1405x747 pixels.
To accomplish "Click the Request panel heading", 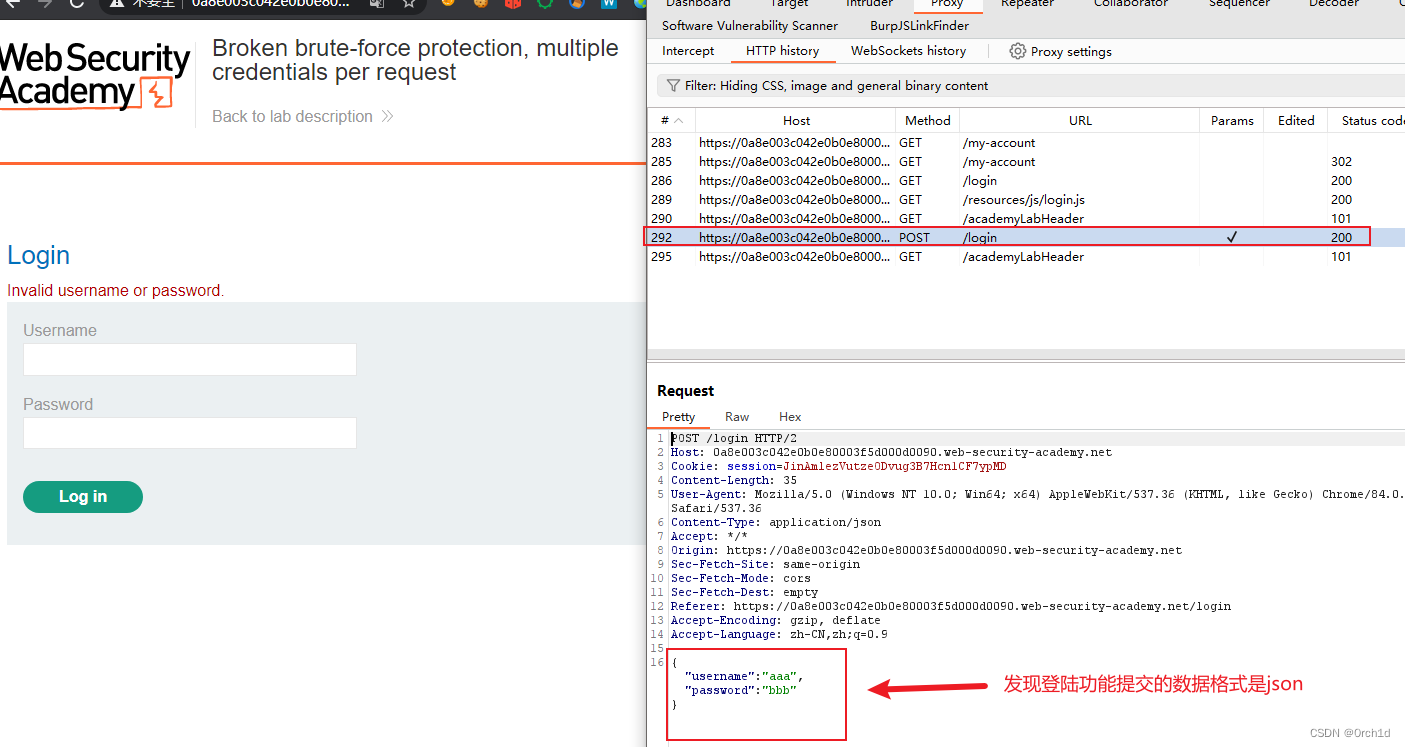I will [x=686, y=391].
